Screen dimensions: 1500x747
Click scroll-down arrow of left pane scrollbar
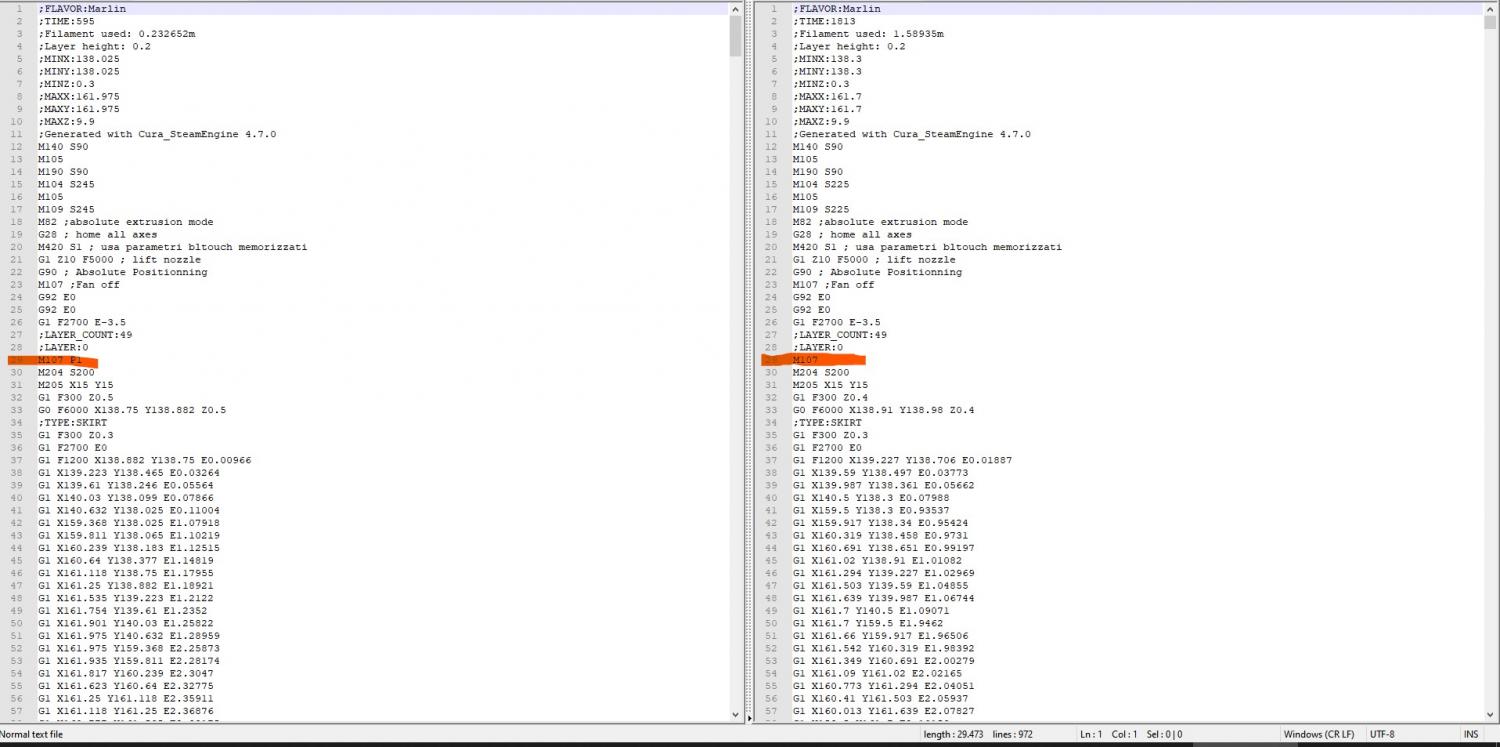tap(735, 715)
